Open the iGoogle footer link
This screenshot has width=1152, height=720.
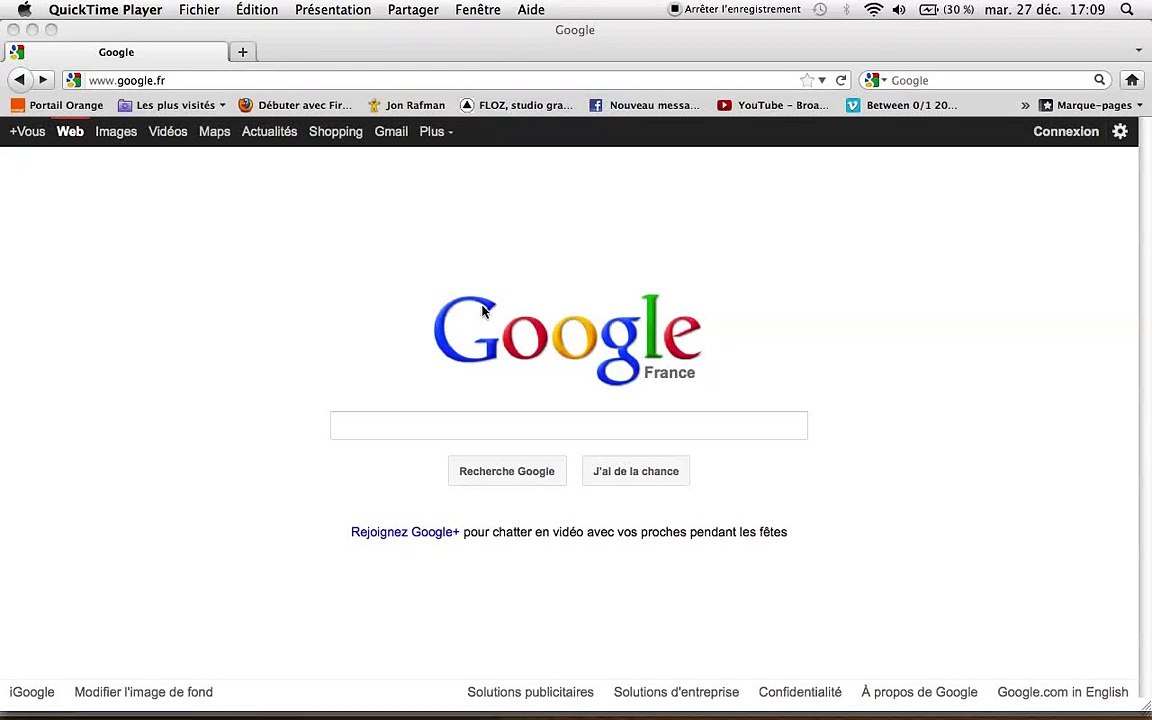point(32,692)
